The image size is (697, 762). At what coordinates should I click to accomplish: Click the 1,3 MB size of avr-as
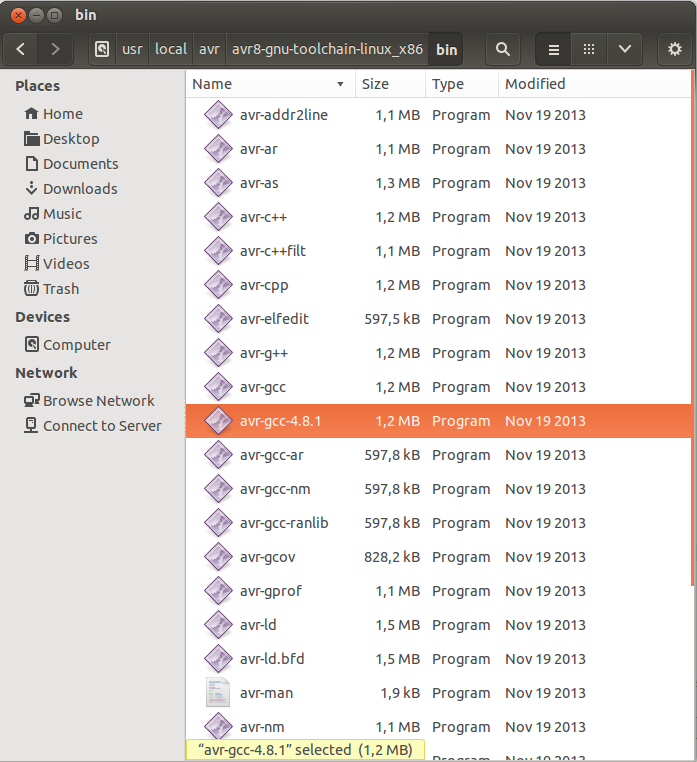point(398,183)
